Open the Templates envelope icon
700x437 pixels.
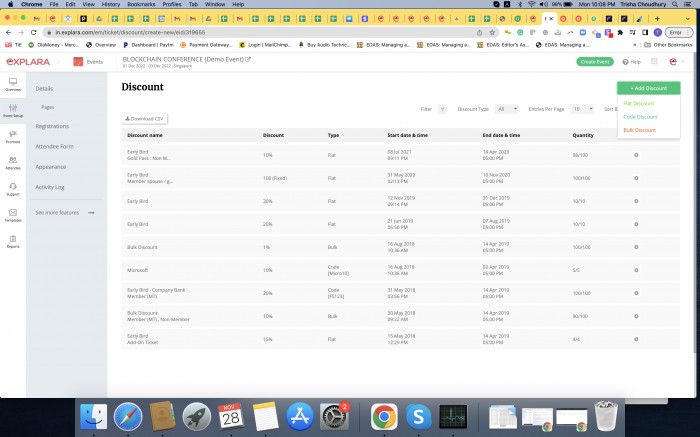[x=13, y=215]
